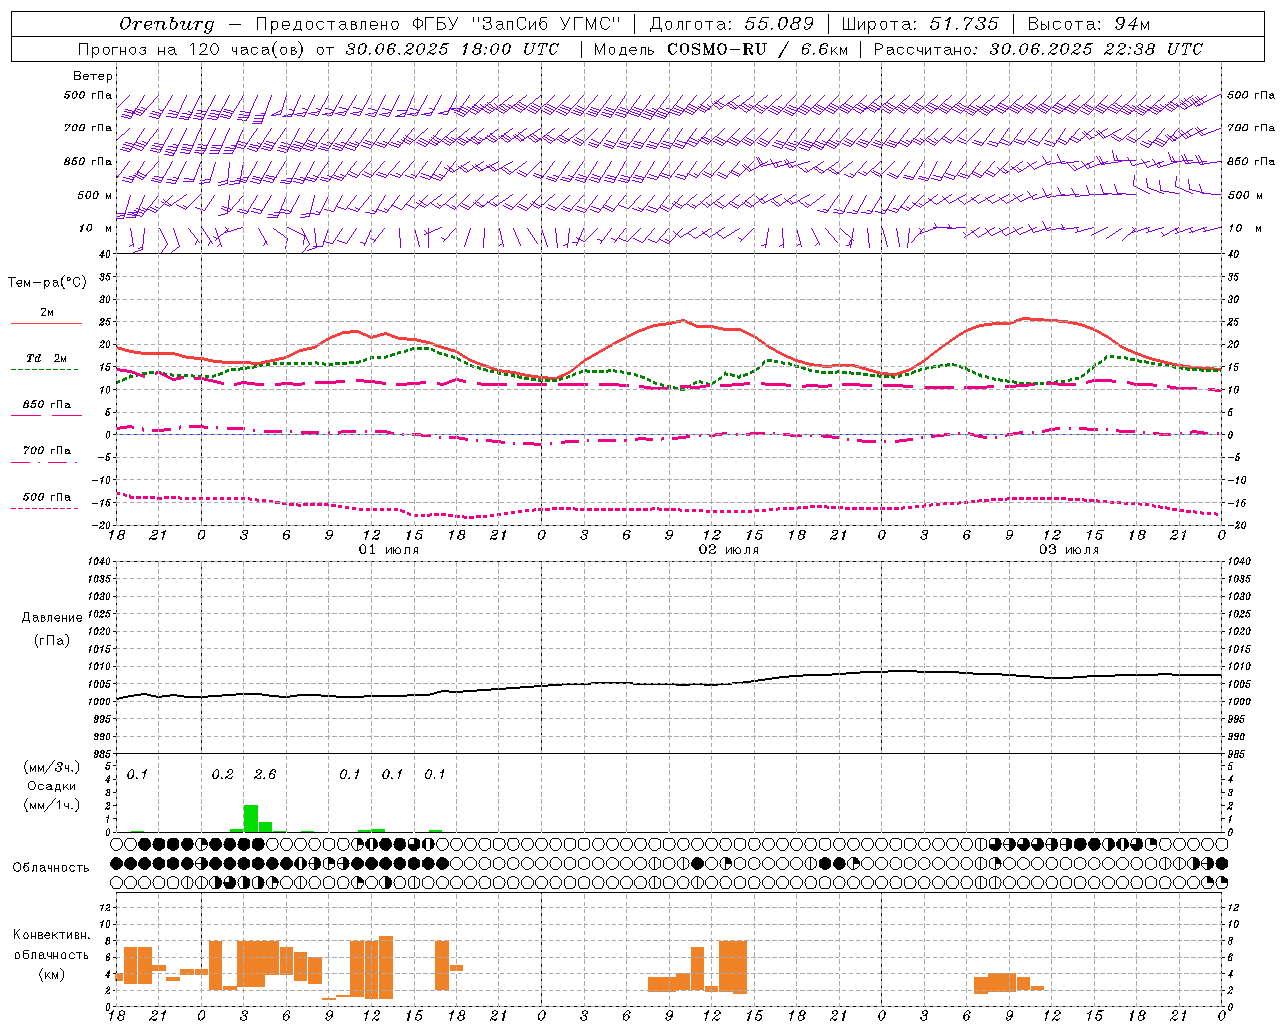Click the Orenburg station title
This screenshot has width=1280, height=1024.
pyautogui.click(x=166, y=24)
